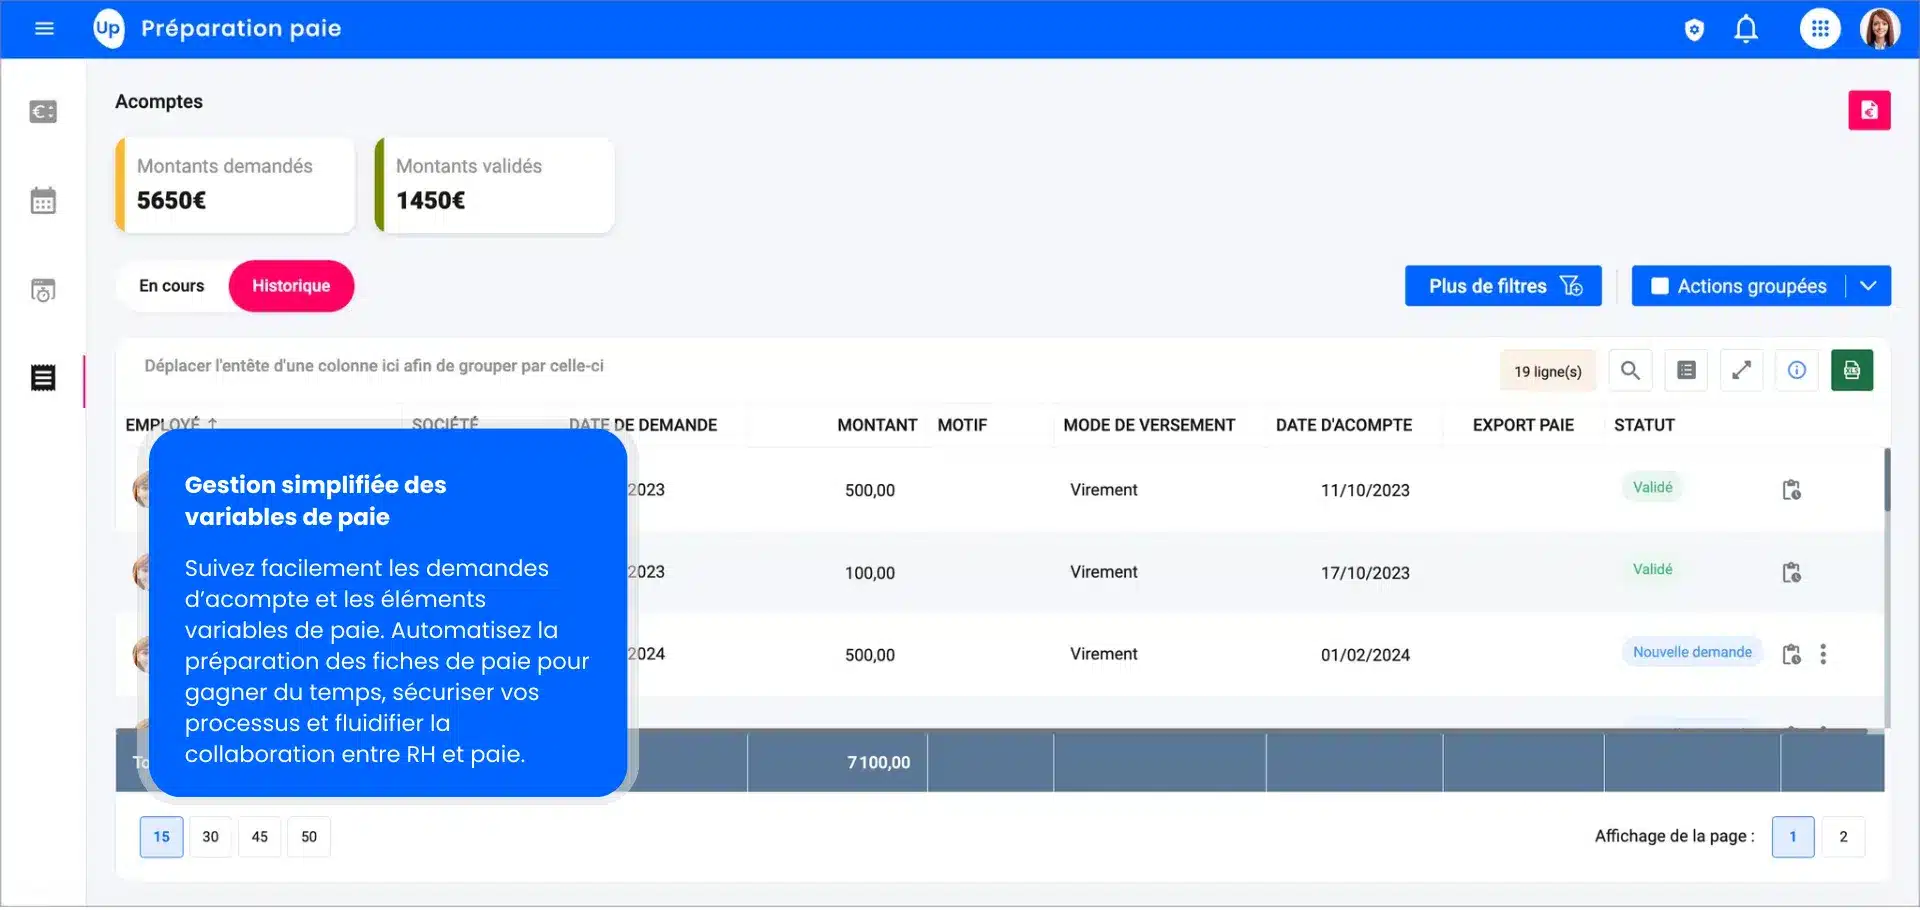The image size is (1920, 910).
Task: Expand the Actions groupées dropdown
Action: click(x=1869, y=286)
